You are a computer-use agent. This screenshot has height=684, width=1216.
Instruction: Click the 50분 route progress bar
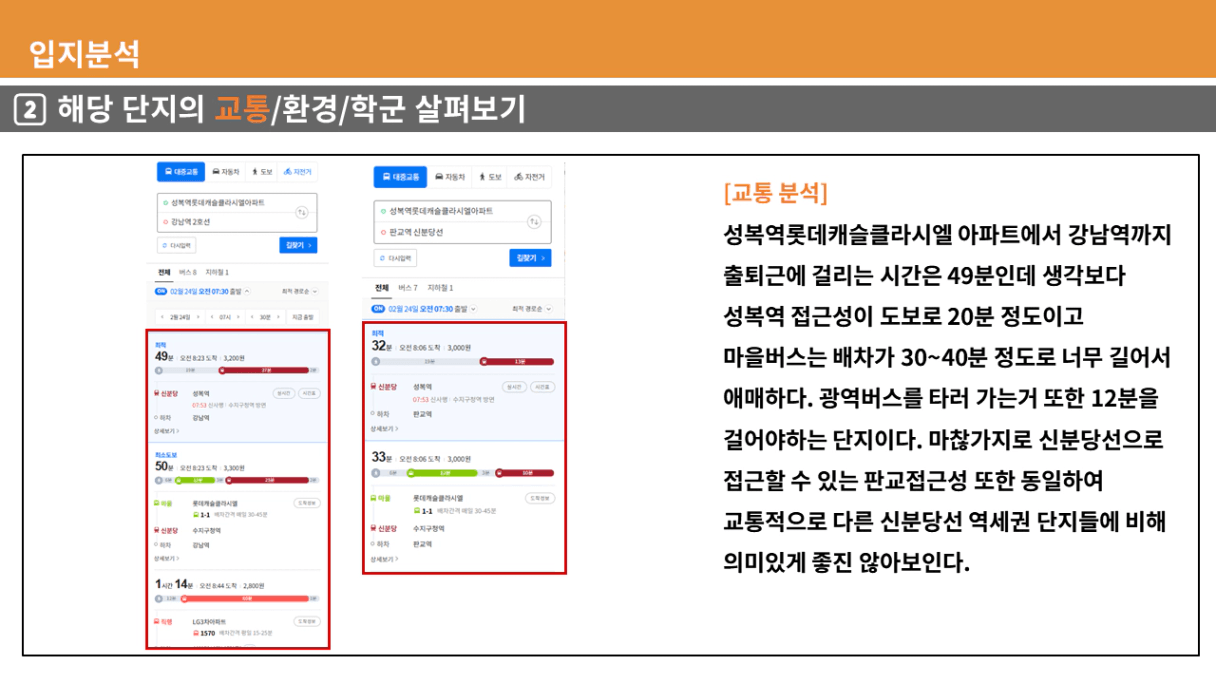coord(237,480)
